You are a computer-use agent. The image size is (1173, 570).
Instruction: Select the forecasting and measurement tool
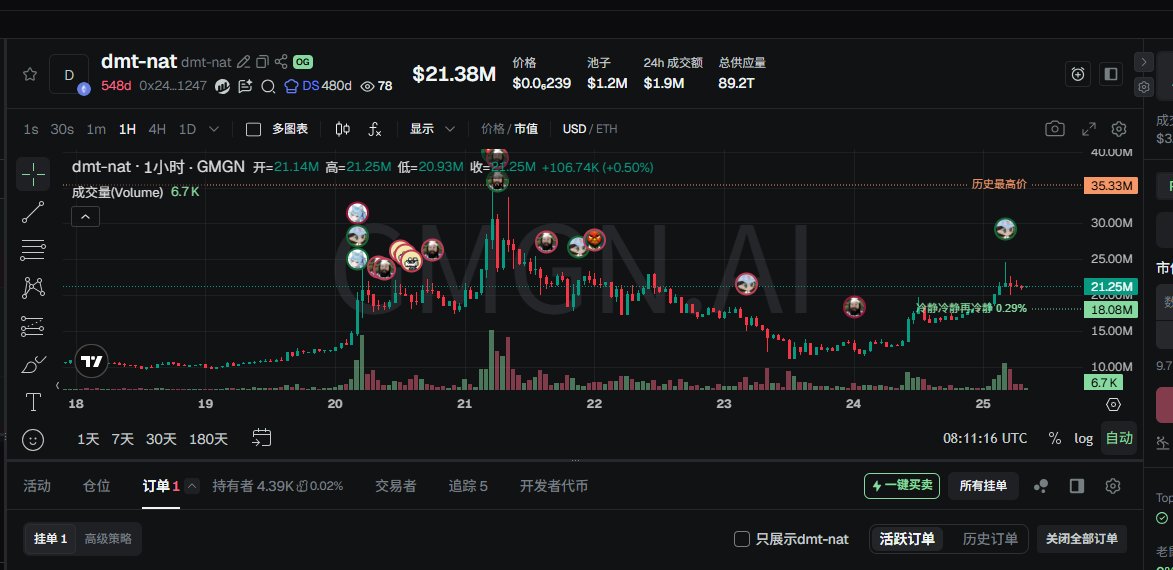pos(33,326)
